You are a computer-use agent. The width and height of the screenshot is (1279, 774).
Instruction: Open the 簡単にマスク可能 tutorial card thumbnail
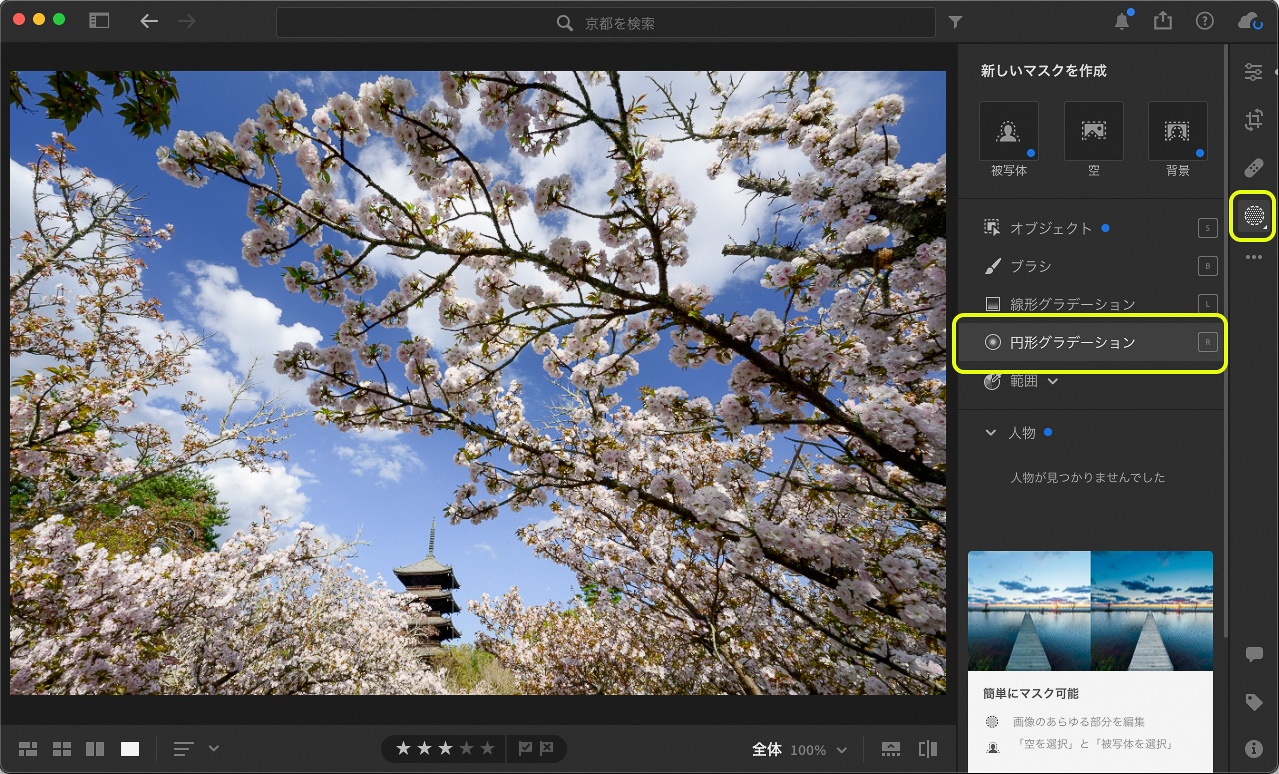pos(1090,611)
